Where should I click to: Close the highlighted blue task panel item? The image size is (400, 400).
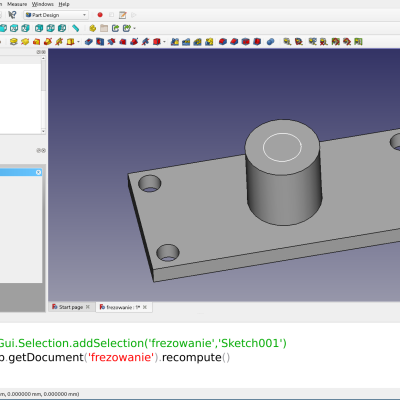(x=38, y=172)
